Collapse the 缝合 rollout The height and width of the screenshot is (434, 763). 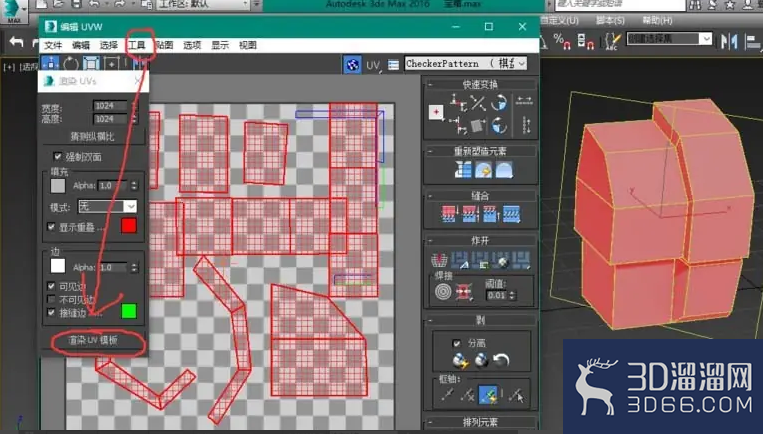[431, 196]
